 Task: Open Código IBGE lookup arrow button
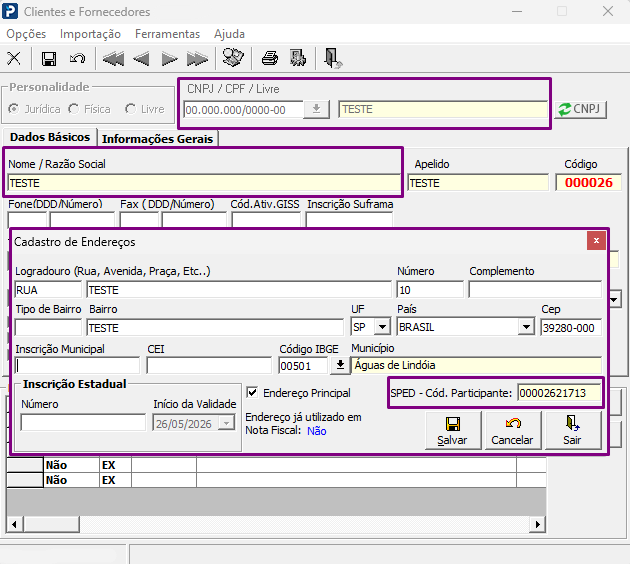coord(340,365)
